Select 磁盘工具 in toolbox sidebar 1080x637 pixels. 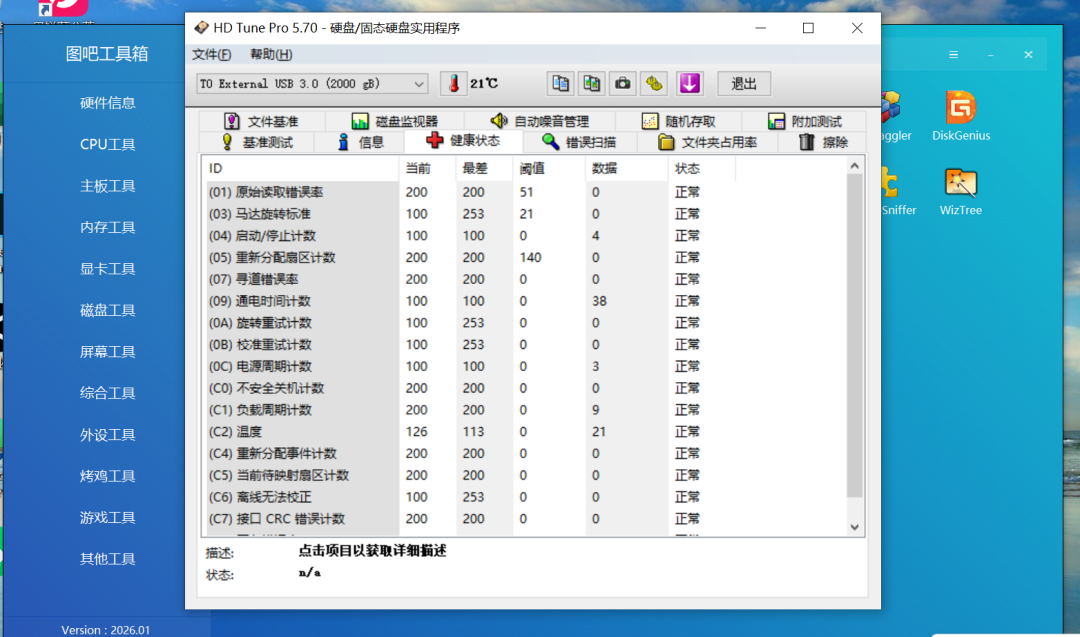coord(107,310)
